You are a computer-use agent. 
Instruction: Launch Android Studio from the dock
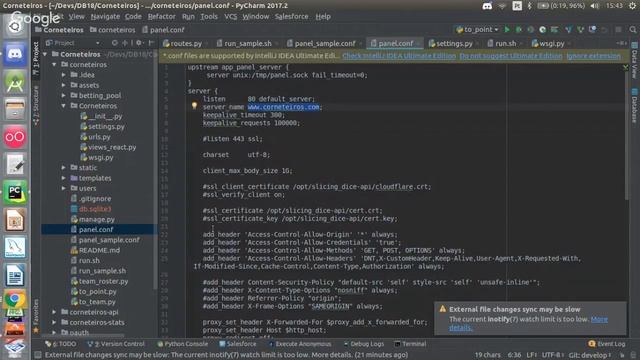[x=15, y=82]
